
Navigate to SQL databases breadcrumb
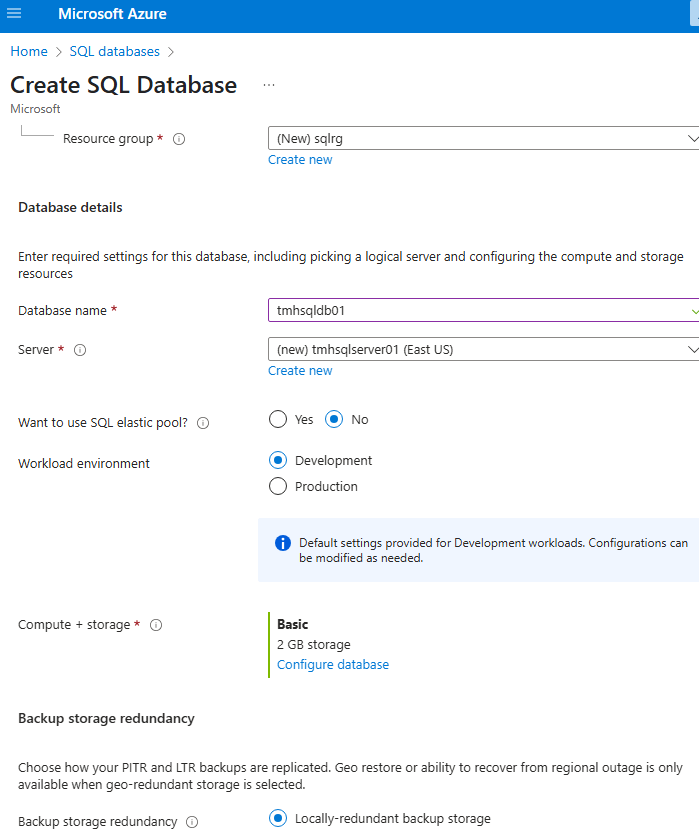pyautogui.click(x=114, y=51)
